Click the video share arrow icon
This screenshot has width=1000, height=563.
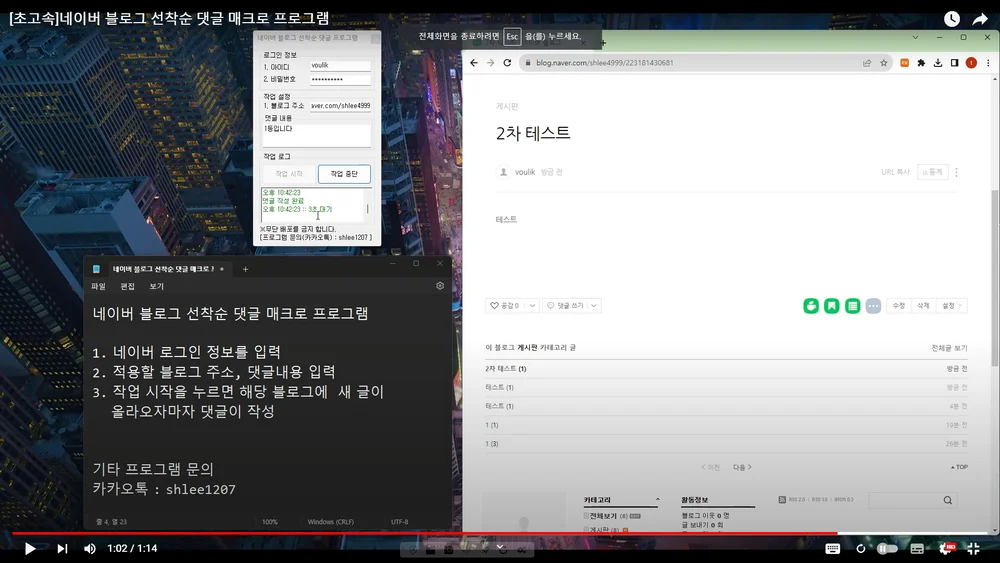[x=980, y=19]
